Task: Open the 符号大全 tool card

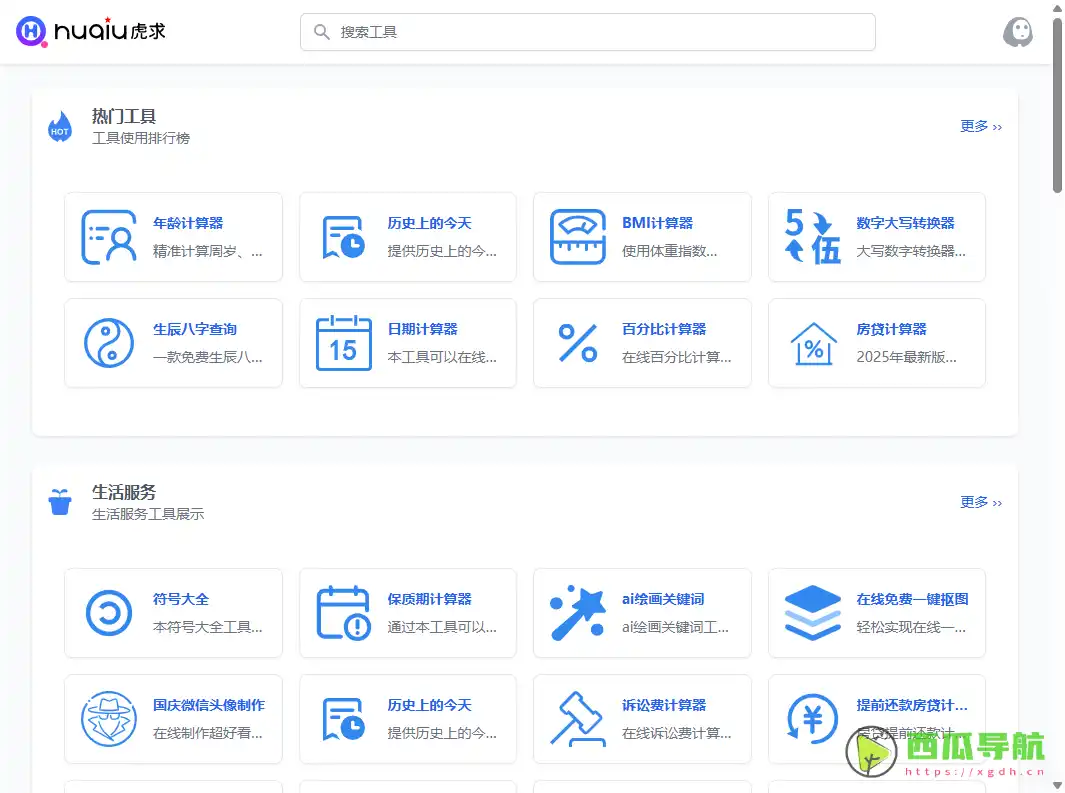Action: (x=173, y=613)
